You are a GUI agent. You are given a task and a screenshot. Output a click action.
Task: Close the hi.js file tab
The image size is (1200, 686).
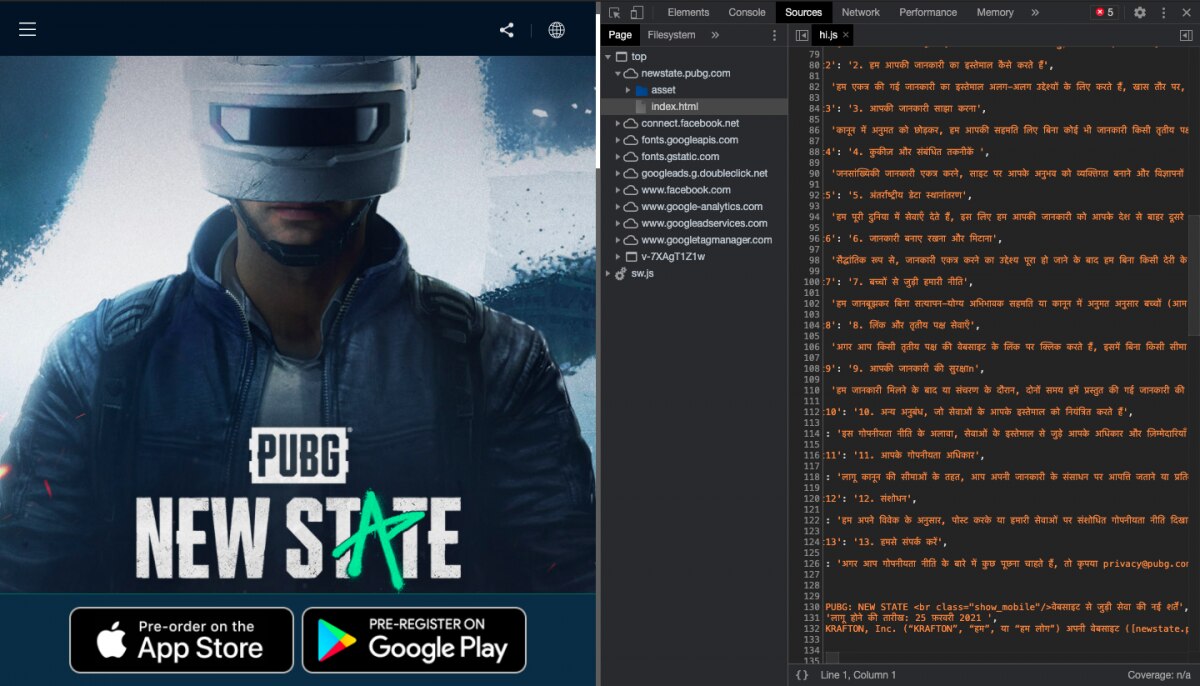845,35
